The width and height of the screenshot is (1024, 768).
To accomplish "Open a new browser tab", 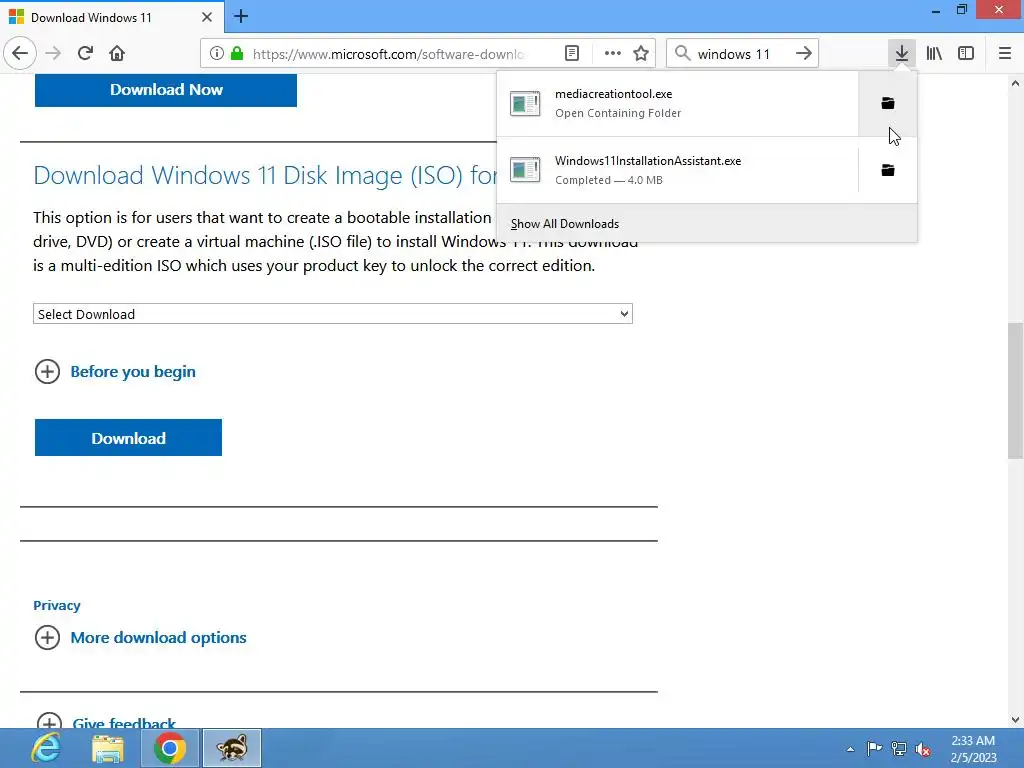I will [241, 16].
